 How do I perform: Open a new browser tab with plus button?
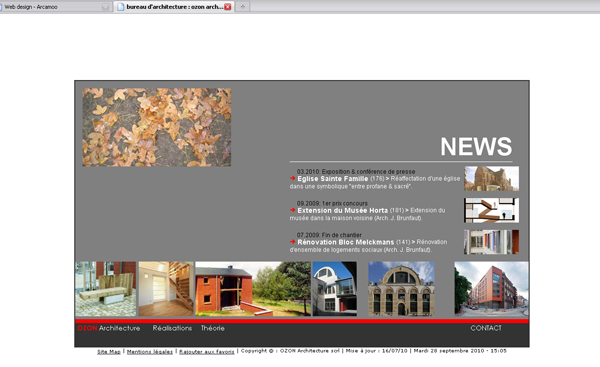(243, 7)
